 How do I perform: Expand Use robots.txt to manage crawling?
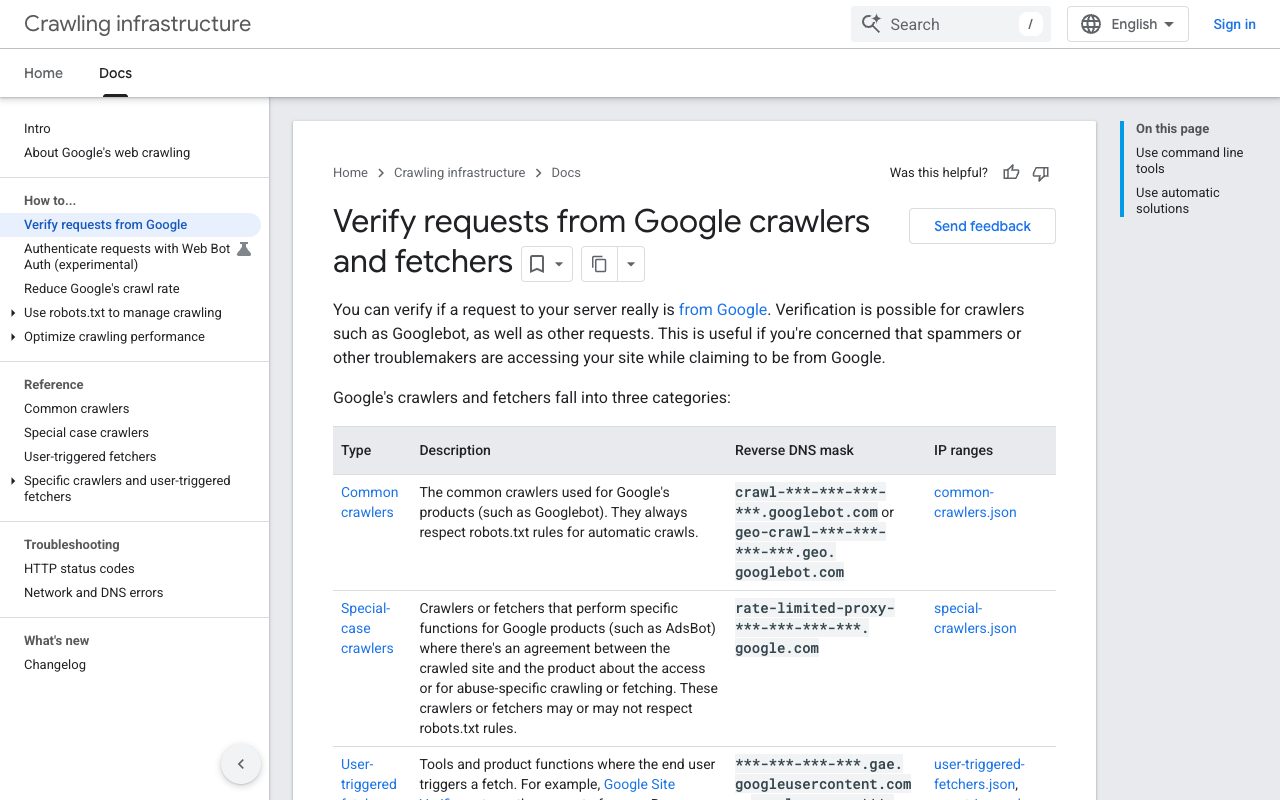point(13,313)
